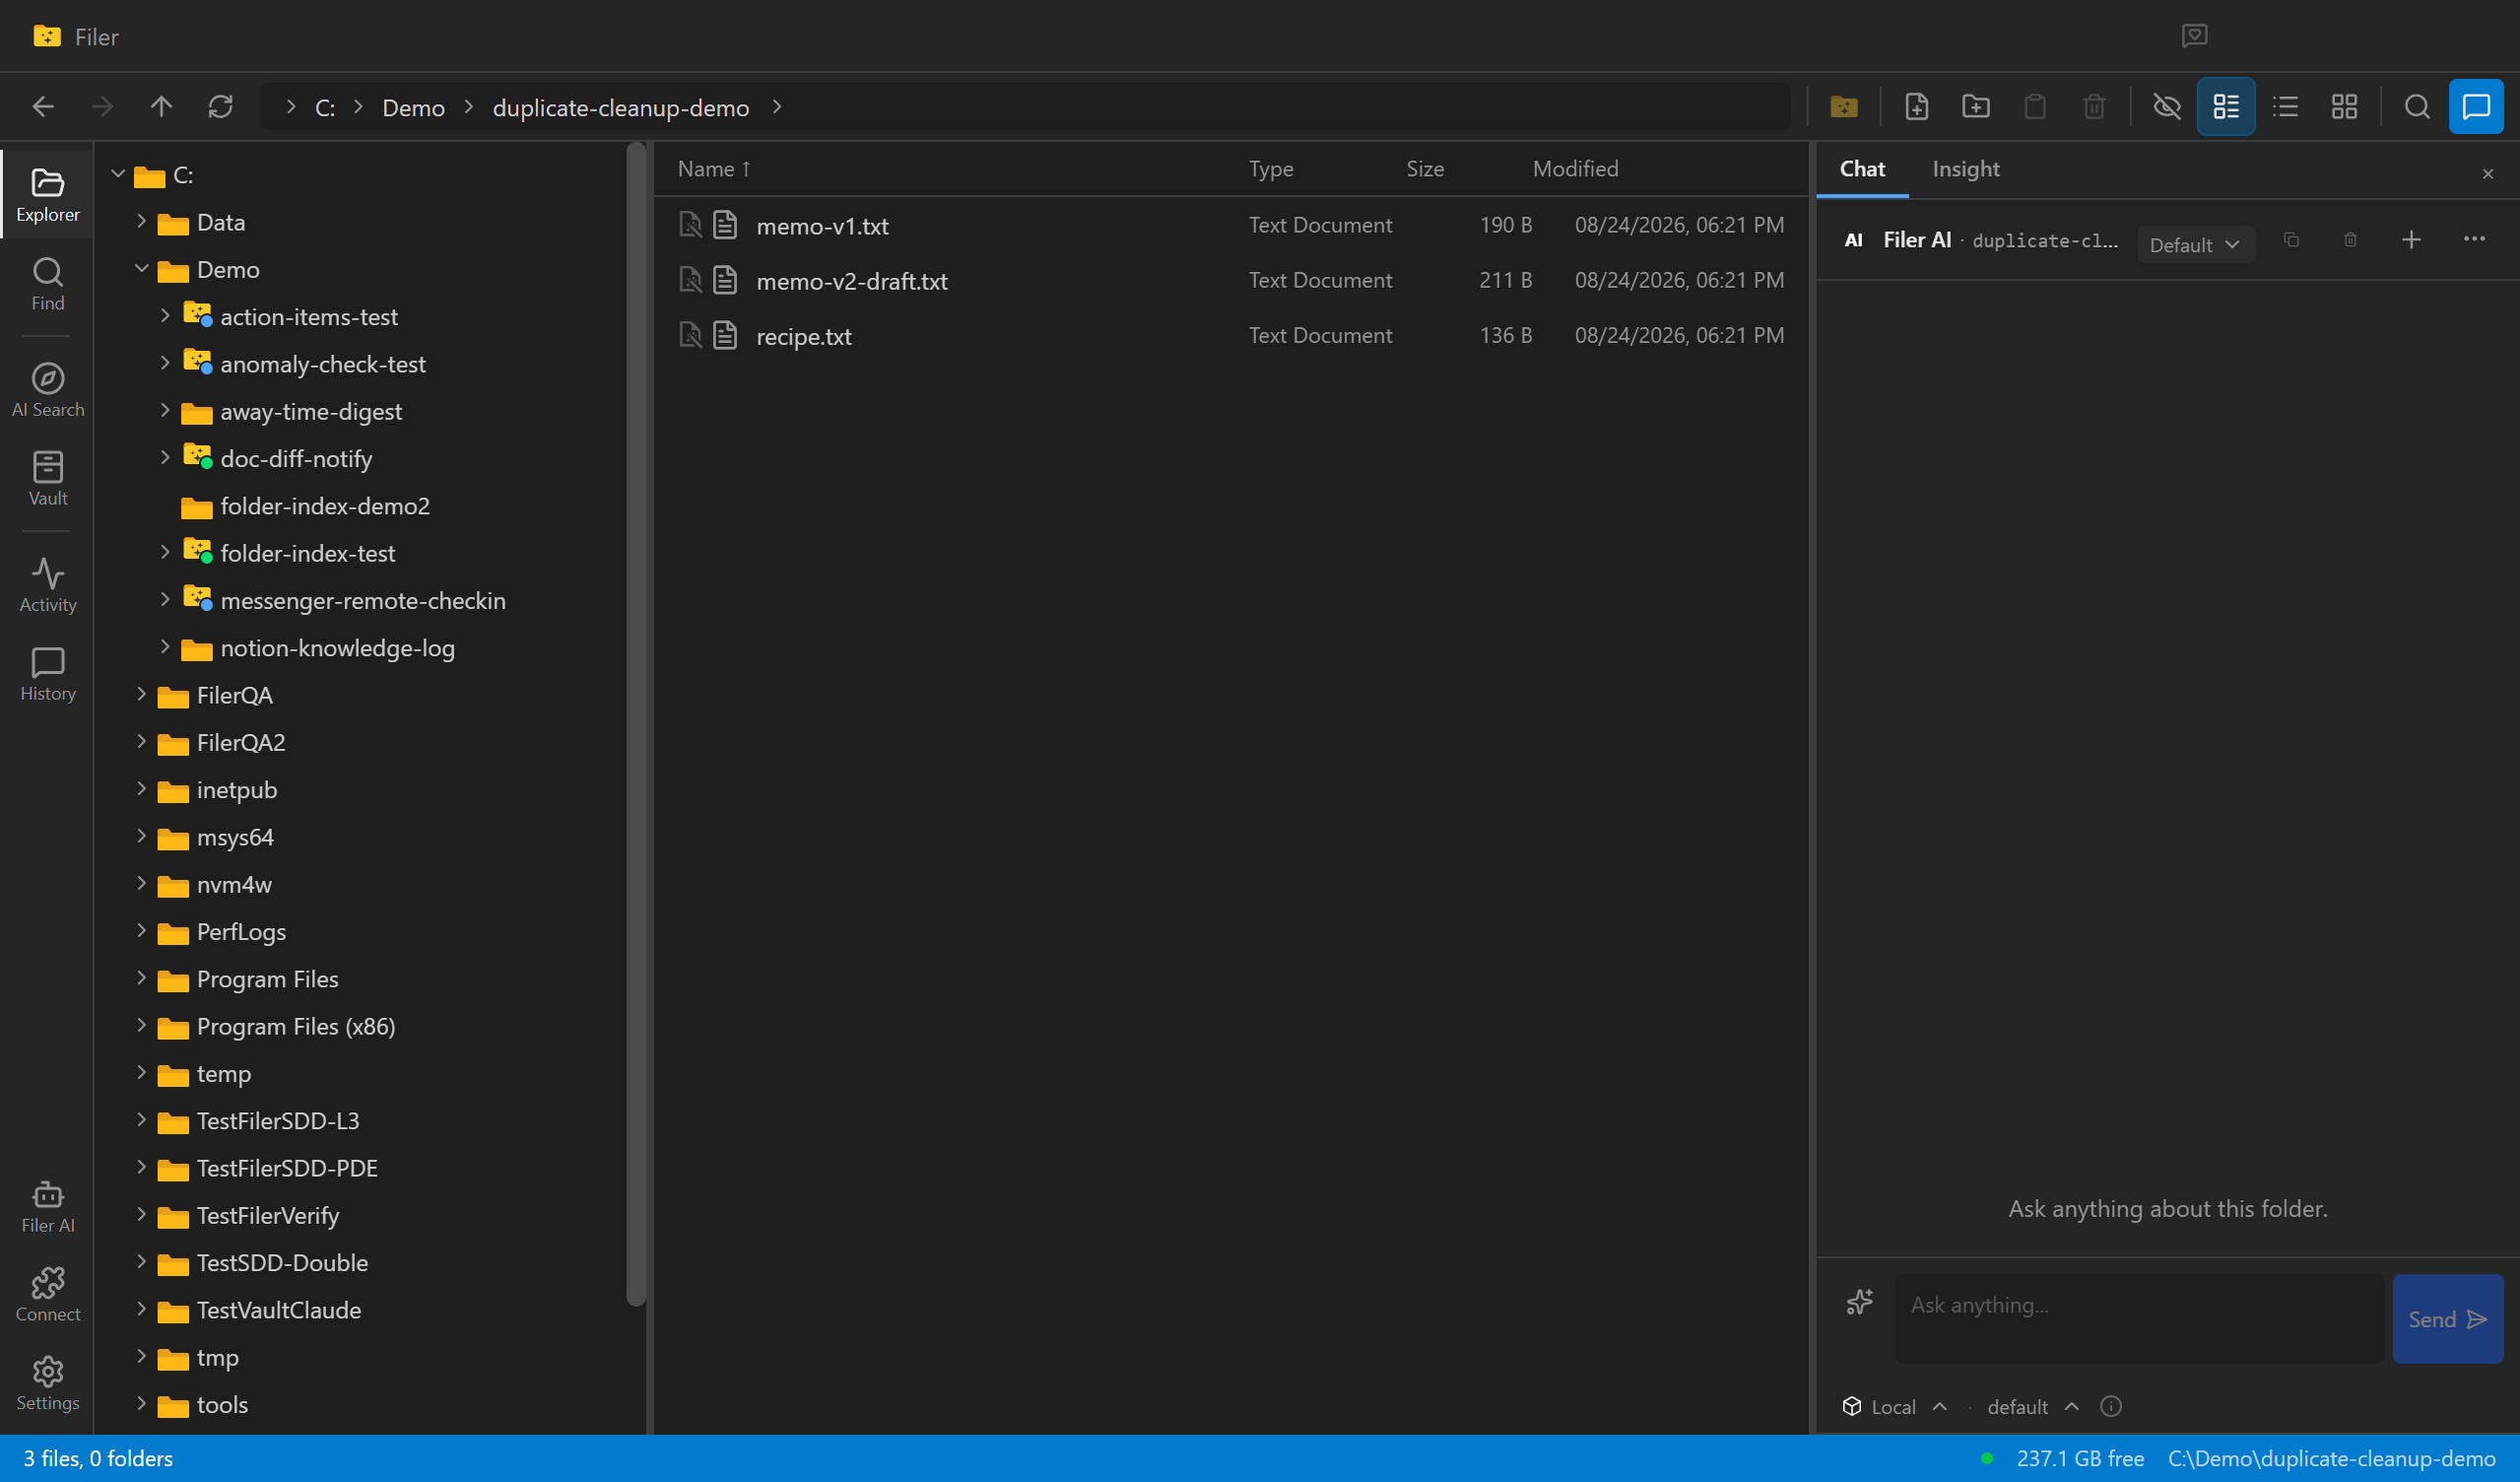Open the Local model selector
Screen dimensions: 2520x1482
(x=1893, y=1406)
